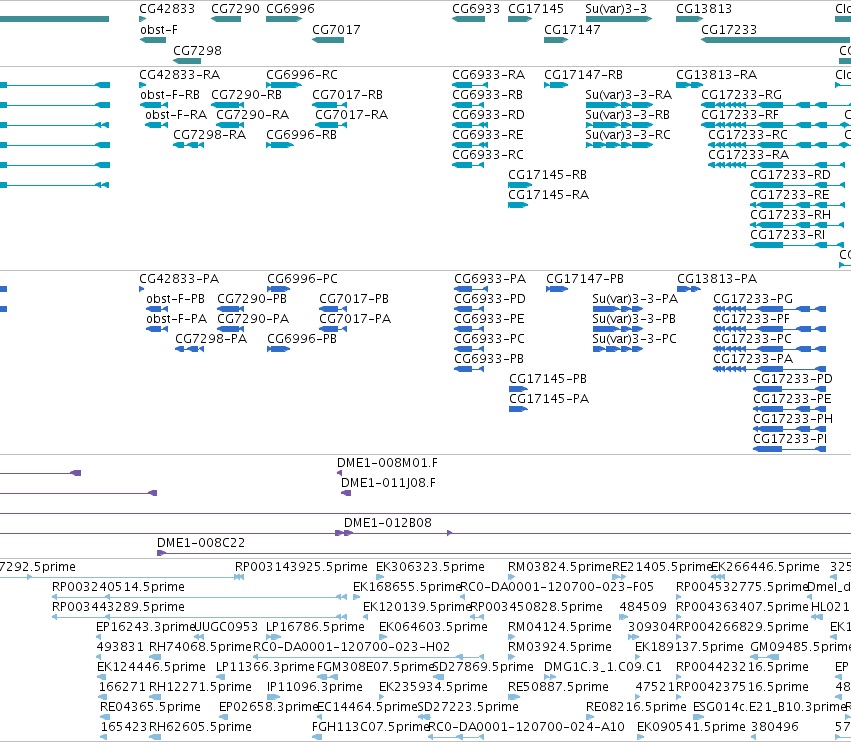Select protein CG17145-PA
Viewport: 851px width, 742px height.
(x=549, y=399)
